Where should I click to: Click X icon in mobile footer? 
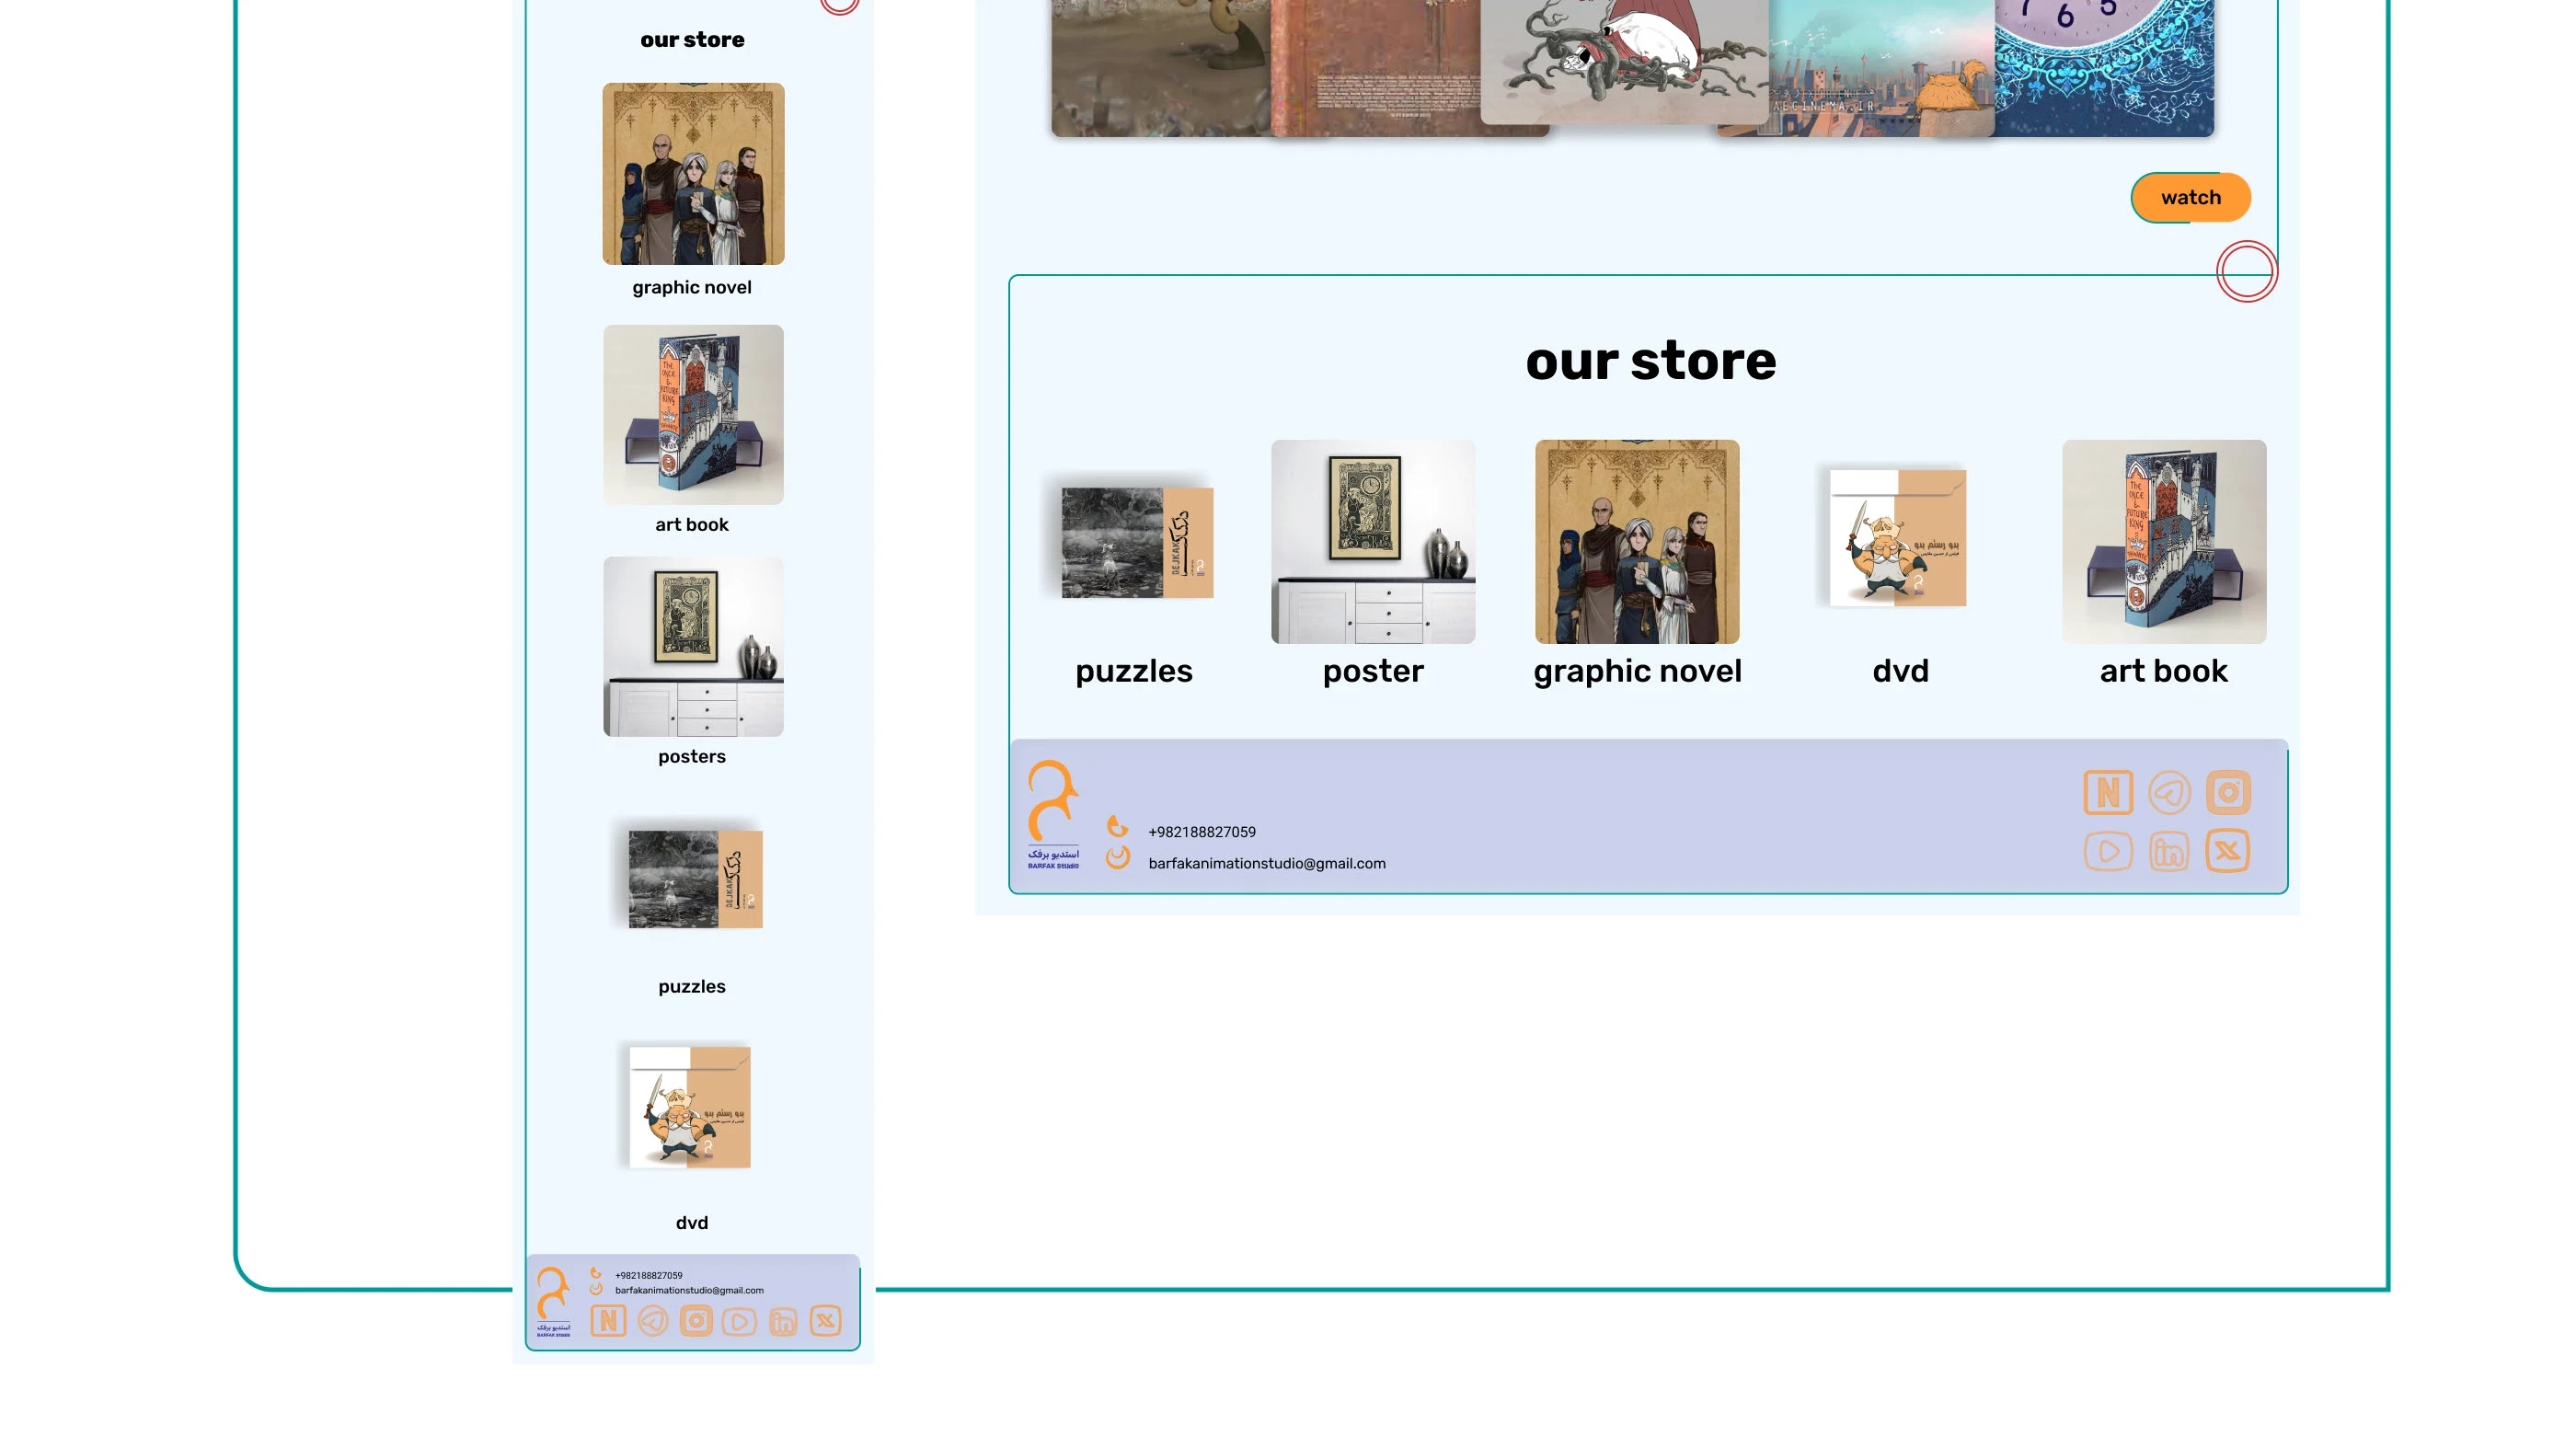pos(825,1321)
